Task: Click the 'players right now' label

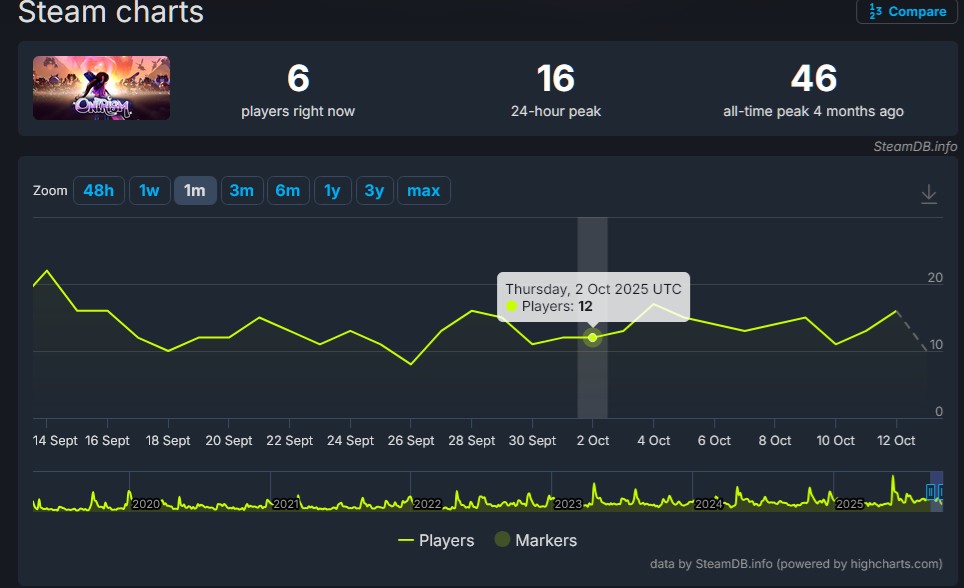Action: (298, 111)
